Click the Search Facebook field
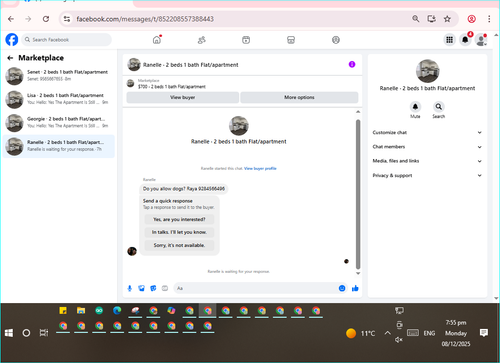The image size is (500, 363). click(x=67, y=40)
